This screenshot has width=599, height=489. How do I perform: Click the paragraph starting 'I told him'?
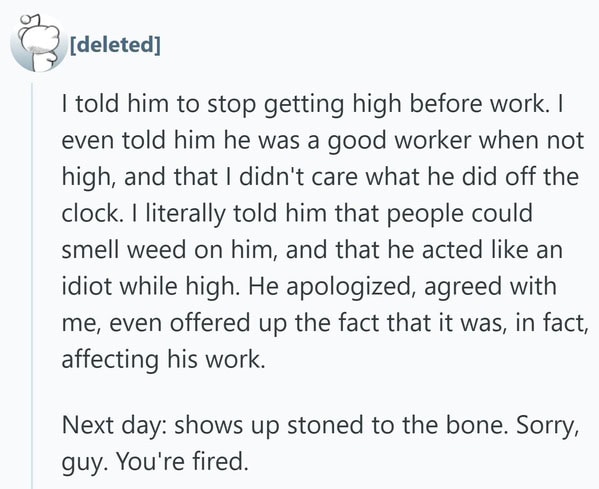tap(325, 232)
